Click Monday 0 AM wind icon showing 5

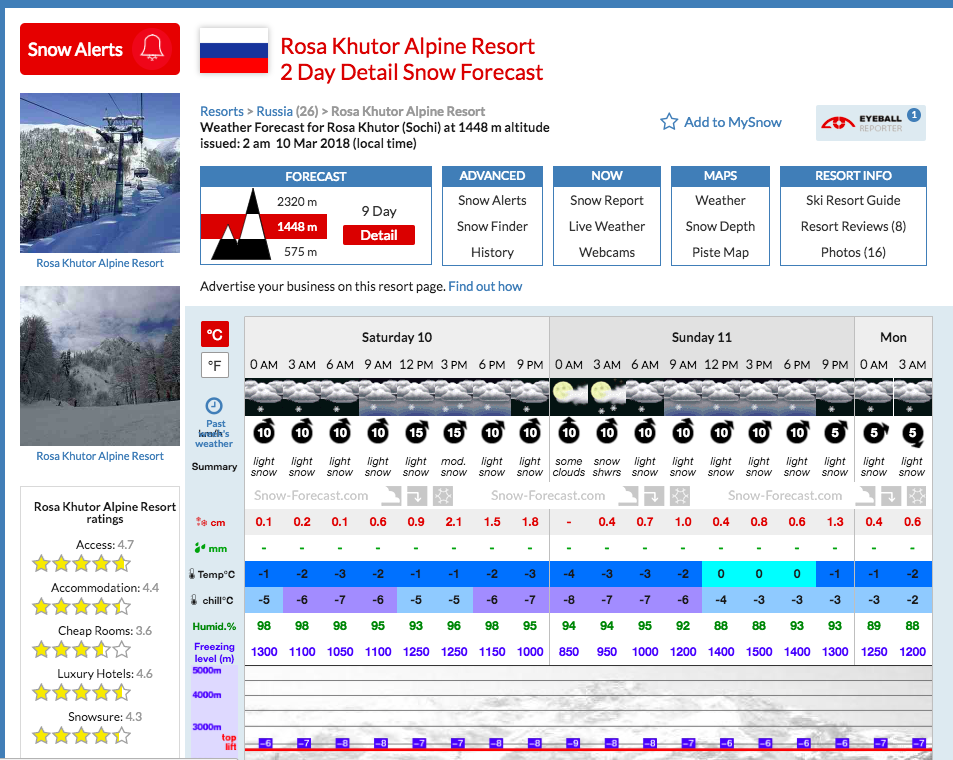875,432
